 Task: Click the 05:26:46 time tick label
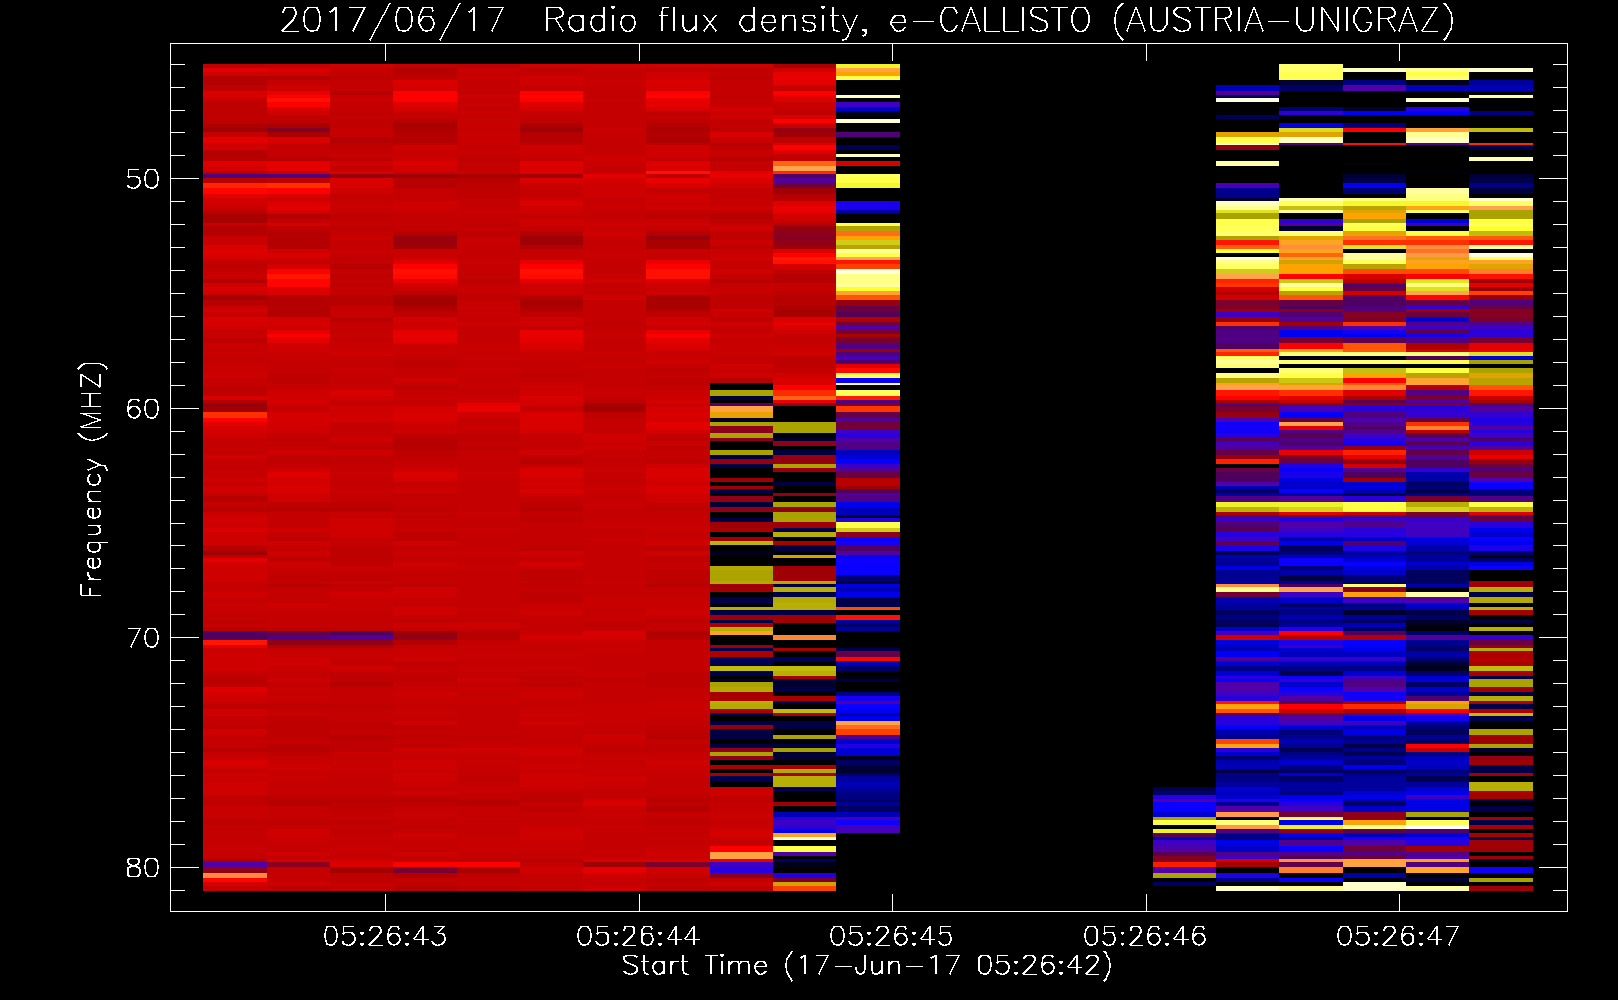1145,937
